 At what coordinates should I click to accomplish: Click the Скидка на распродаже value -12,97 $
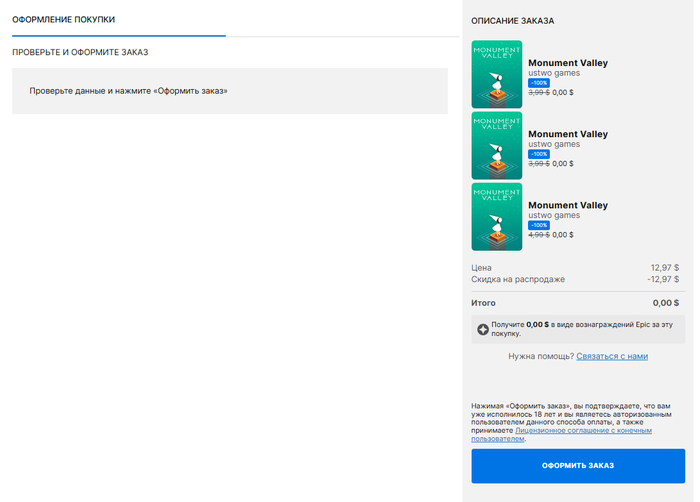(662, 279)
